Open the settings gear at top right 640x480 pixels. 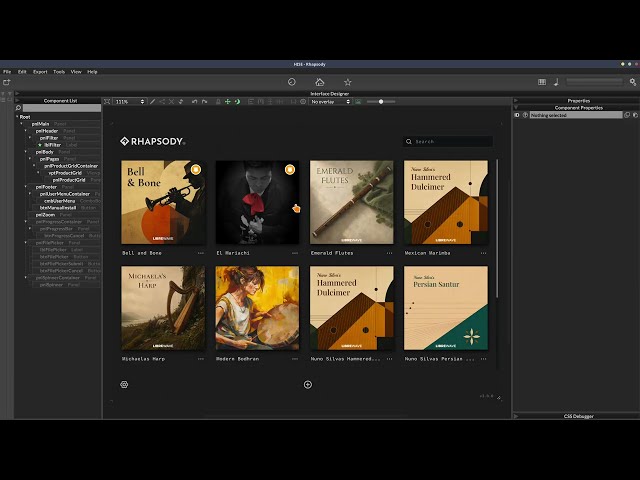[633, 82]
